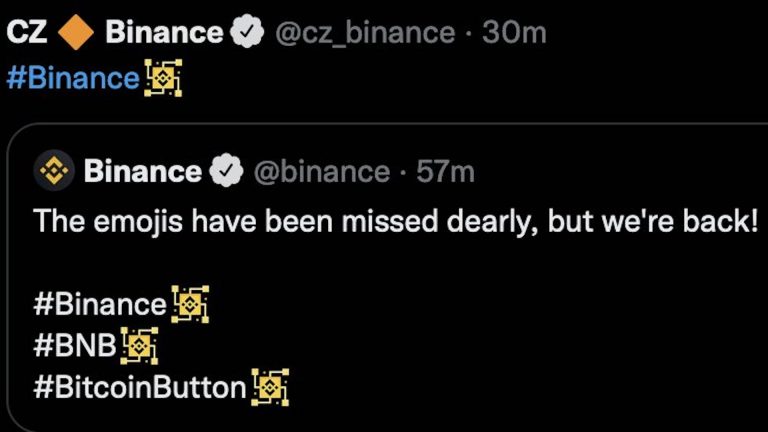Click the emoji next to #BitcoinButton
768x432 pixels.
(269, 388)
